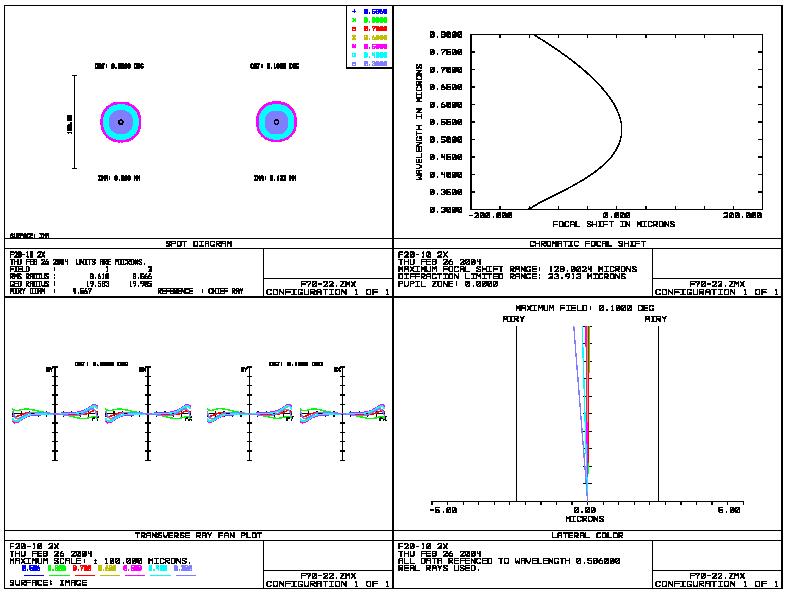Click the cyan marker in wavelength legend
This screenshot has width=788, height=596.
point(353,55)
